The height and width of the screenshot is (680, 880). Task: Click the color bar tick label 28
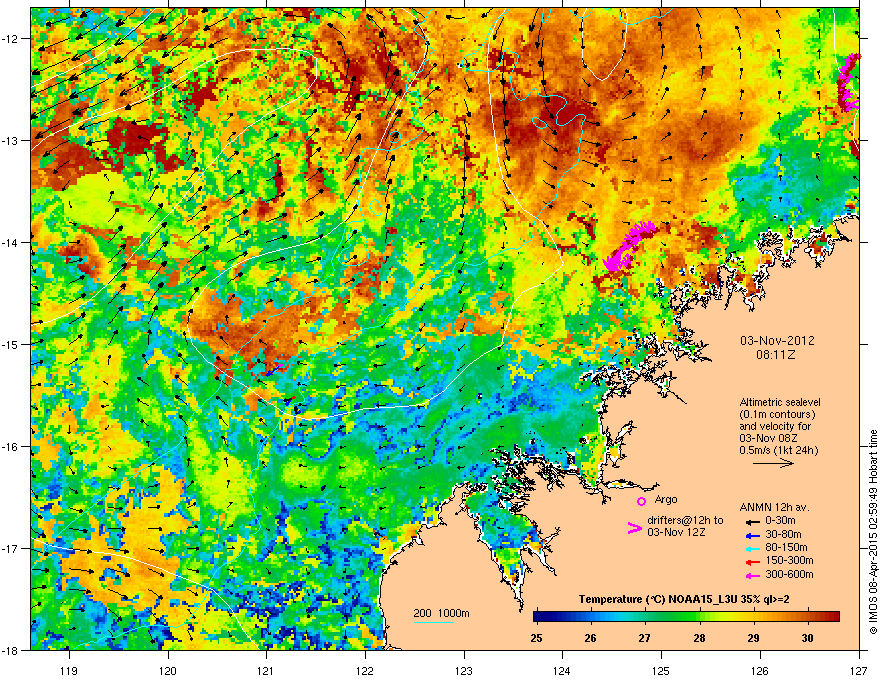pos(699,638)
